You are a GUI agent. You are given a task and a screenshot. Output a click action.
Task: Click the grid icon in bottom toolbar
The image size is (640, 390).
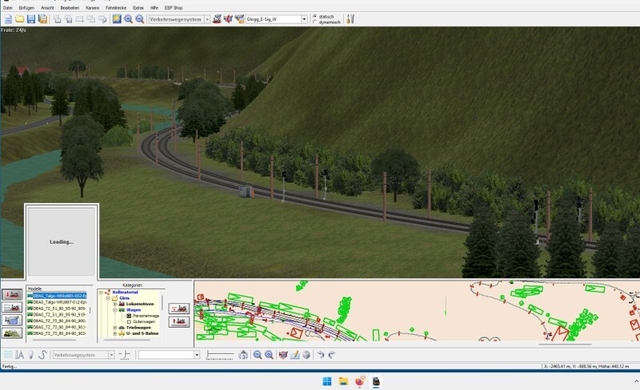pos(8,355)
